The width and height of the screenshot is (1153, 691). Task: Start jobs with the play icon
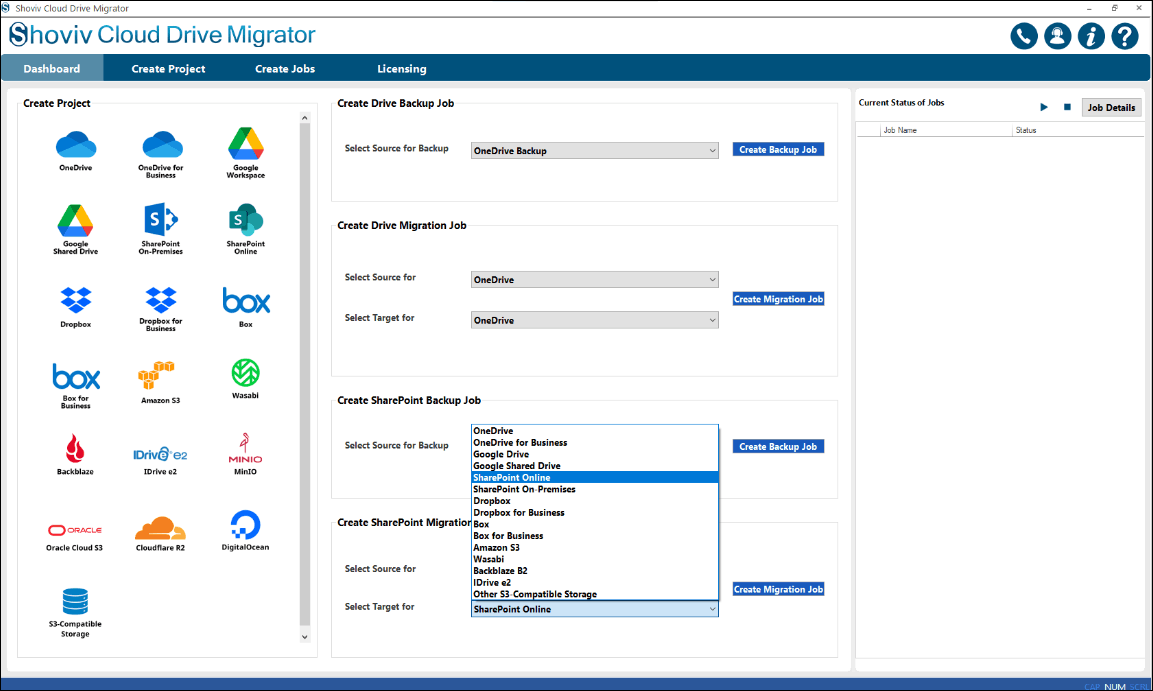(x=1043, y=107)
